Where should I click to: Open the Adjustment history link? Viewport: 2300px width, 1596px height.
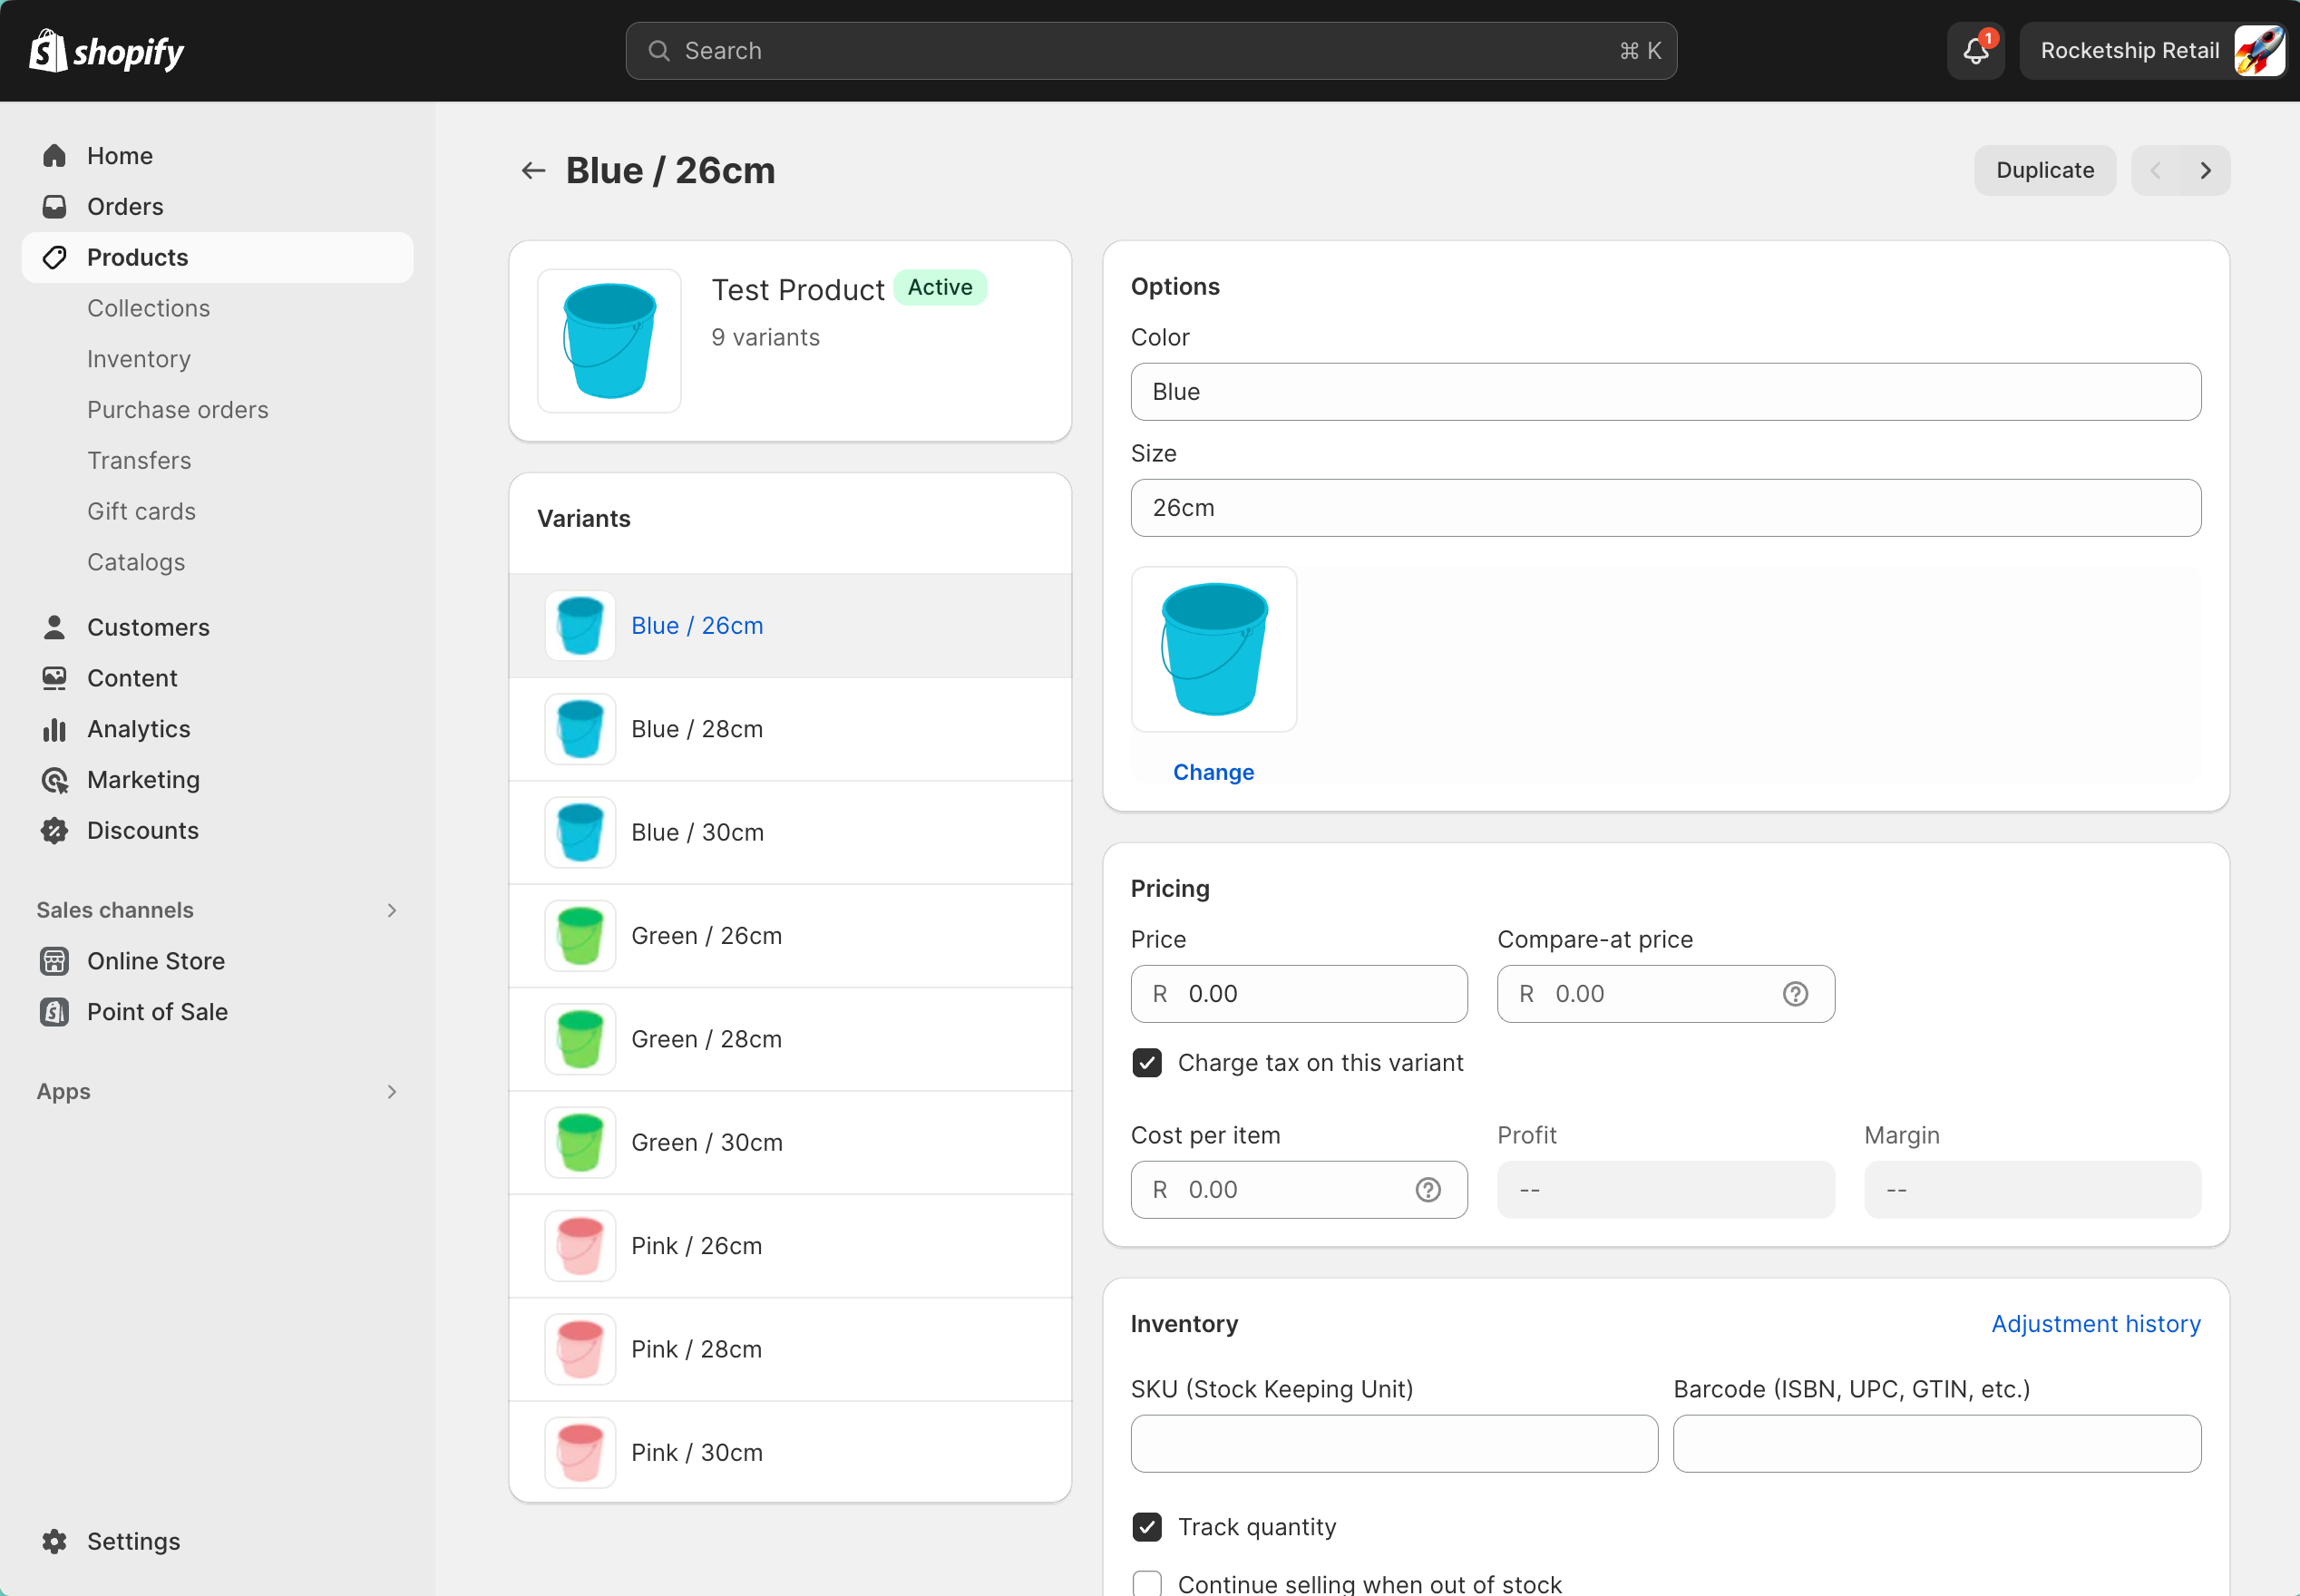click(2095, 1324)
